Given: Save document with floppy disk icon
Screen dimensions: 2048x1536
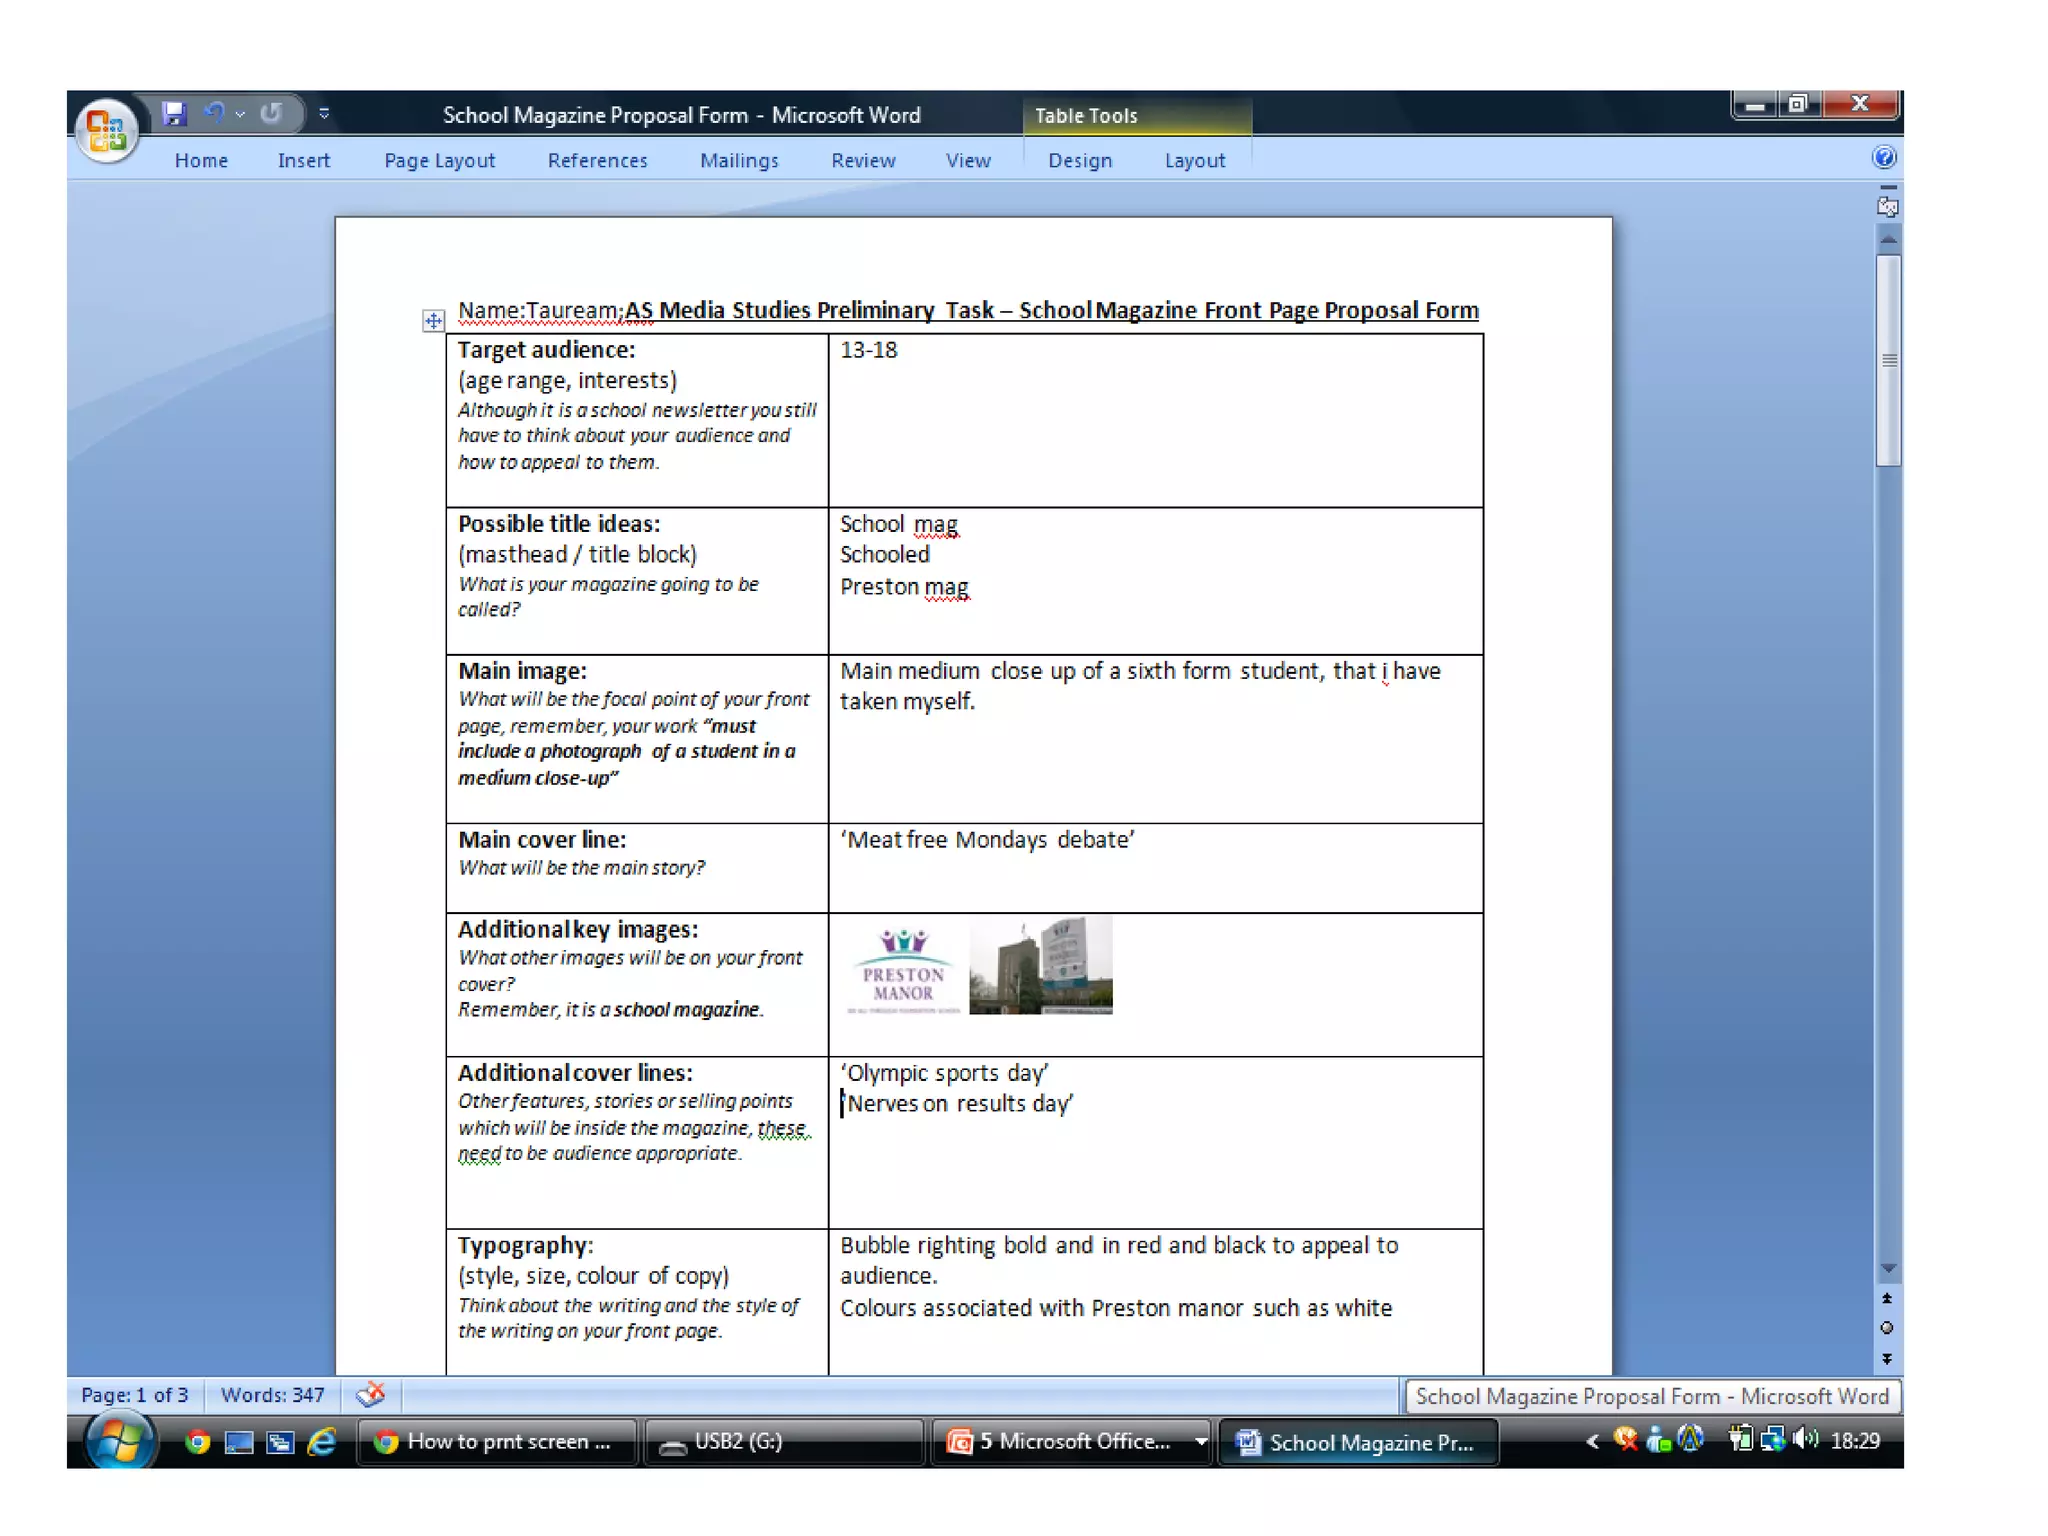Looking at the screenshot, I should (x=174, y=113).
